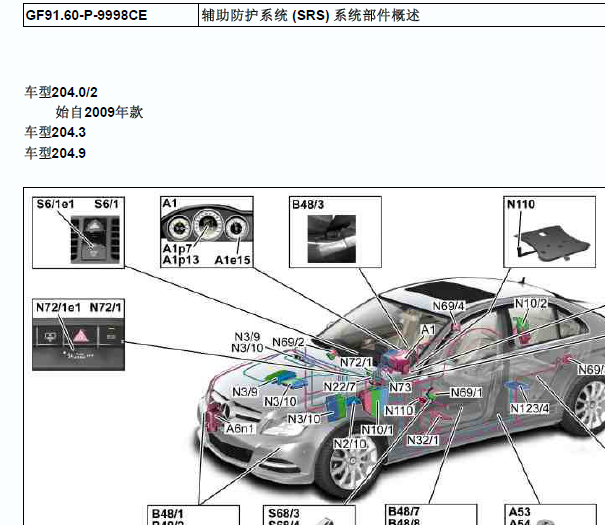Screen dimensions: 605x525
Task: Click the A53 box label
Action: (519, 512)
